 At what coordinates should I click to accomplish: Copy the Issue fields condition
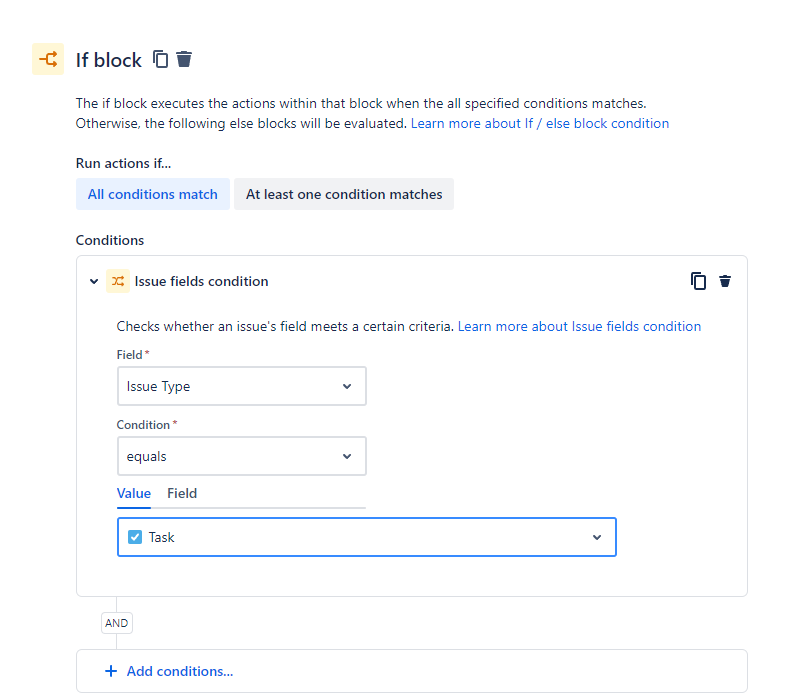698,281
